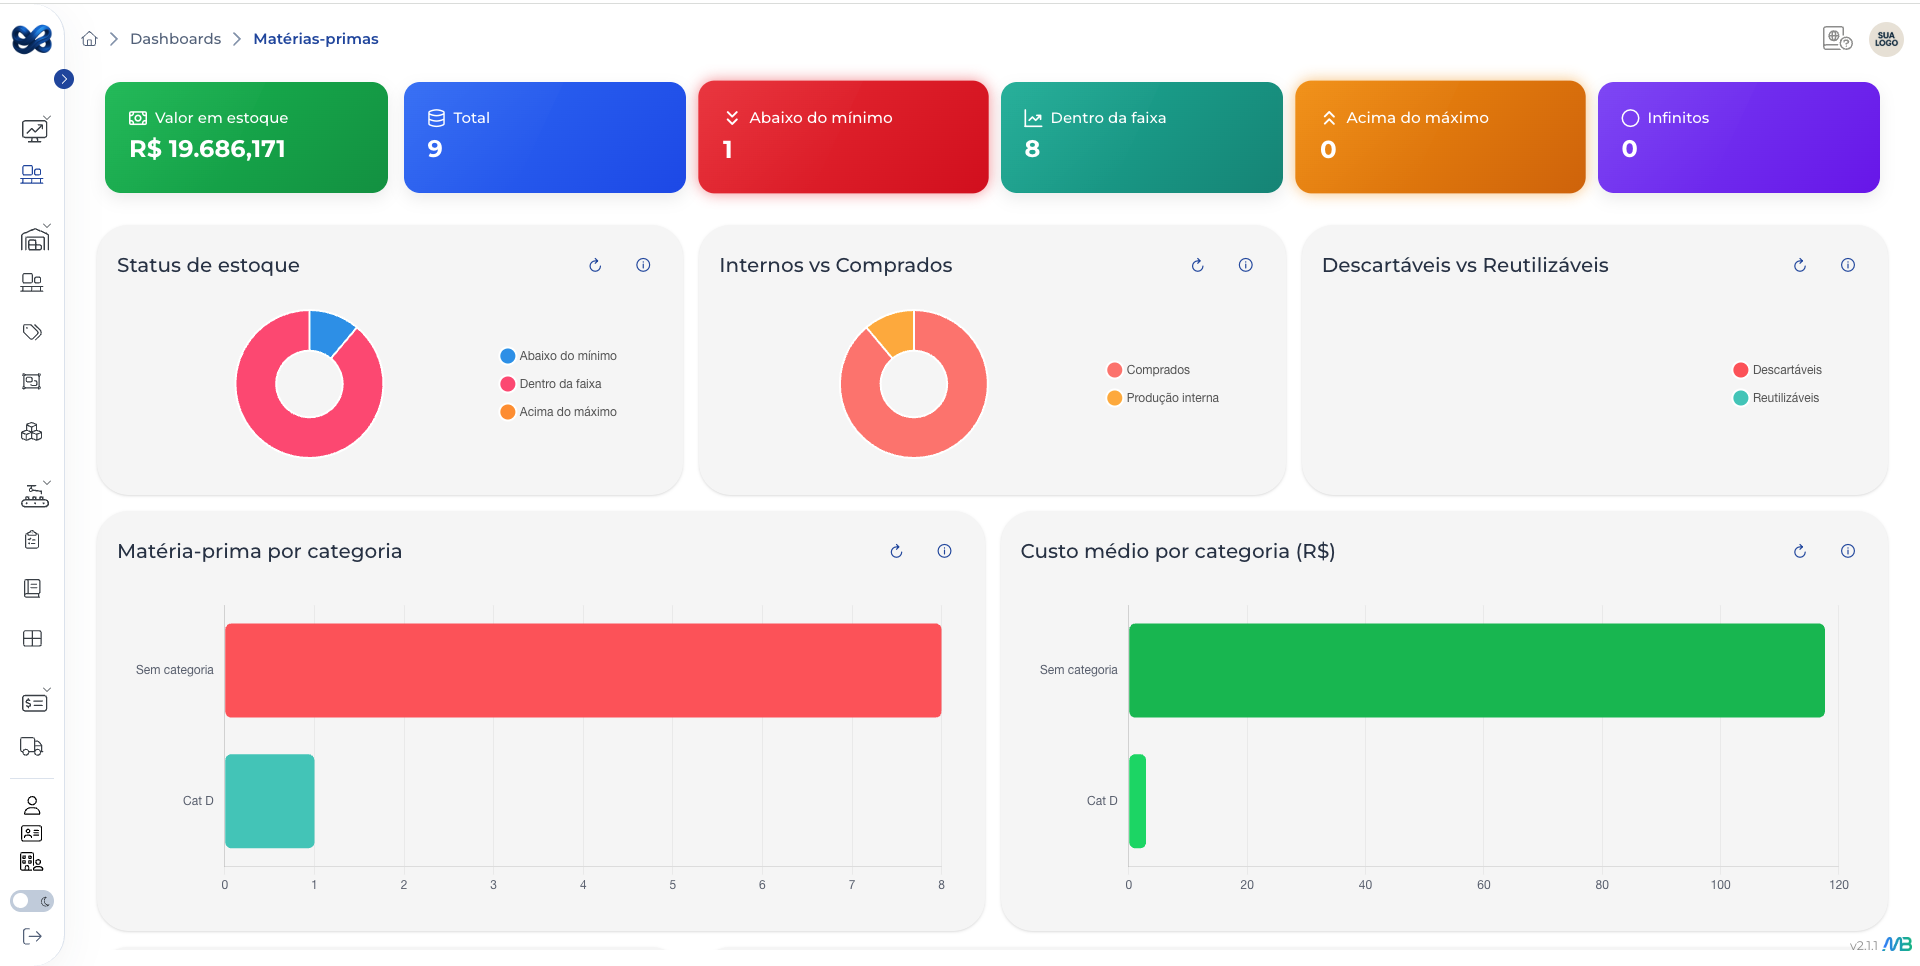
Task: Expand the sidebar with the blue arrow
Action: click(64, 78)
